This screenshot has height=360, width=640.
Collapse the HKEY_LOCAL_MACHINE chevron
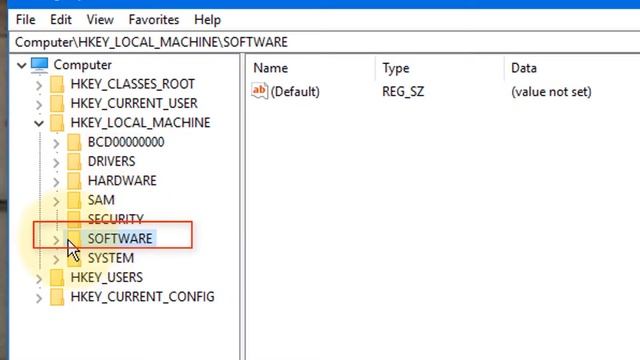point(39,123)
